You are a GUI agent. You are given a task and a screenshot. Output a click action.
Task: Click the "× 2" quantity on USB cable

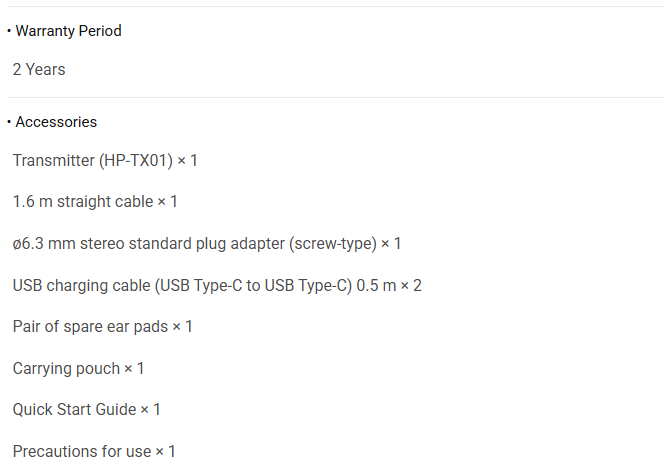coord(411,286)
